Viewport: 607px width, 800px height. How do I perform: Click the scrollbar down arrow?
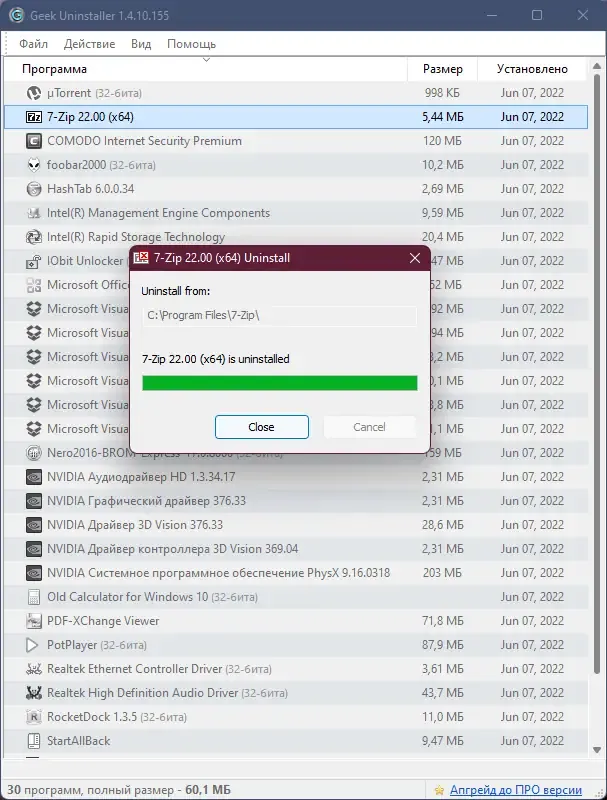click(597, 750)
